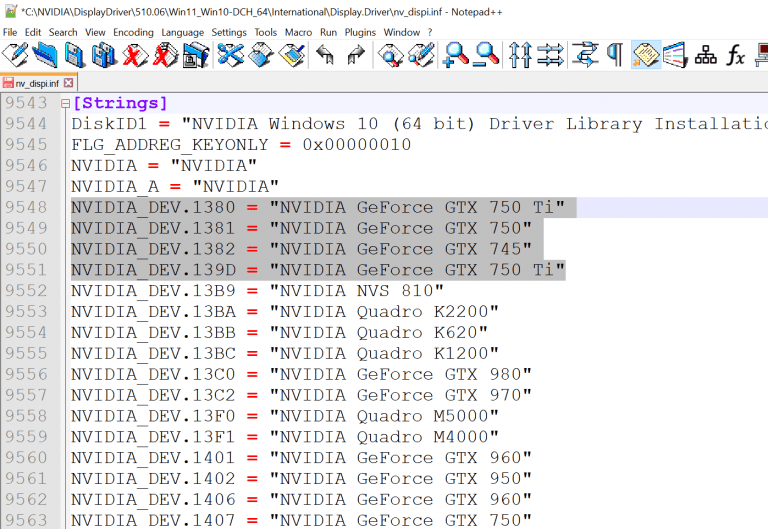The width and height of the screenshot is (768, 529).
Task: Open the Language menu
Action: coord(183,32)
